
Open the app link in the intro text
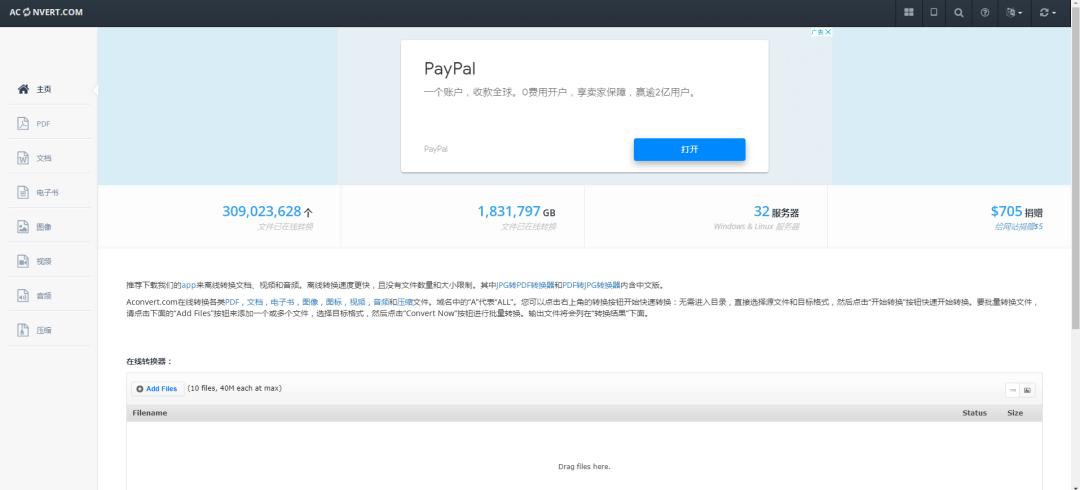[189, 285]
